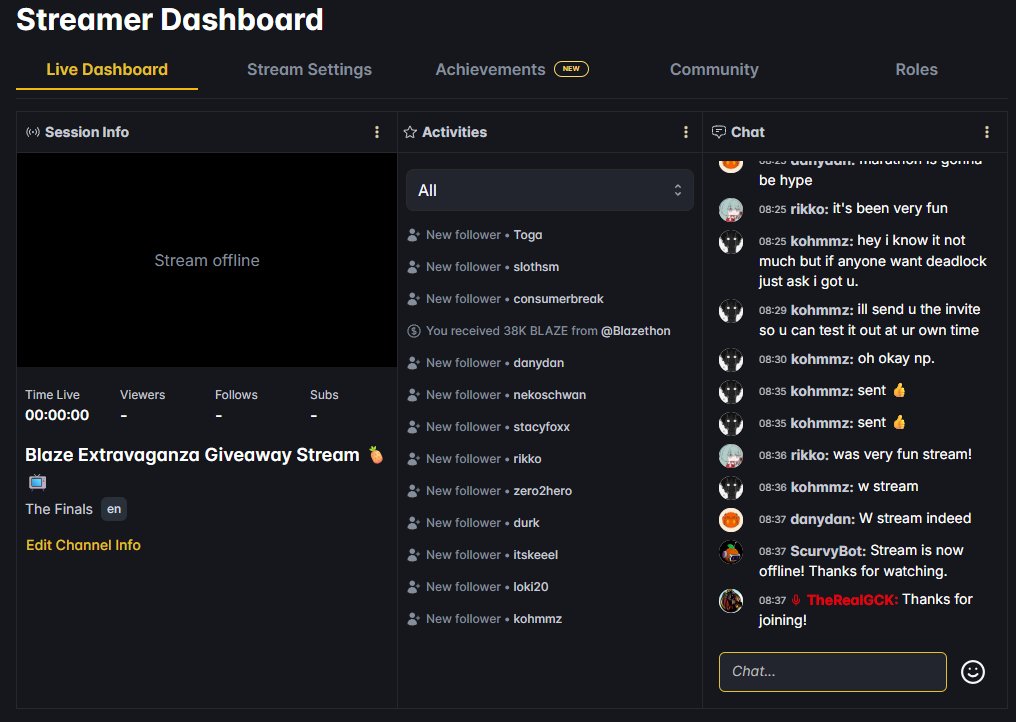Click the Time Live 00:00:00 value
Image resolution: width=1016 pixels, height=722 pixels.
tap(57, 415)
